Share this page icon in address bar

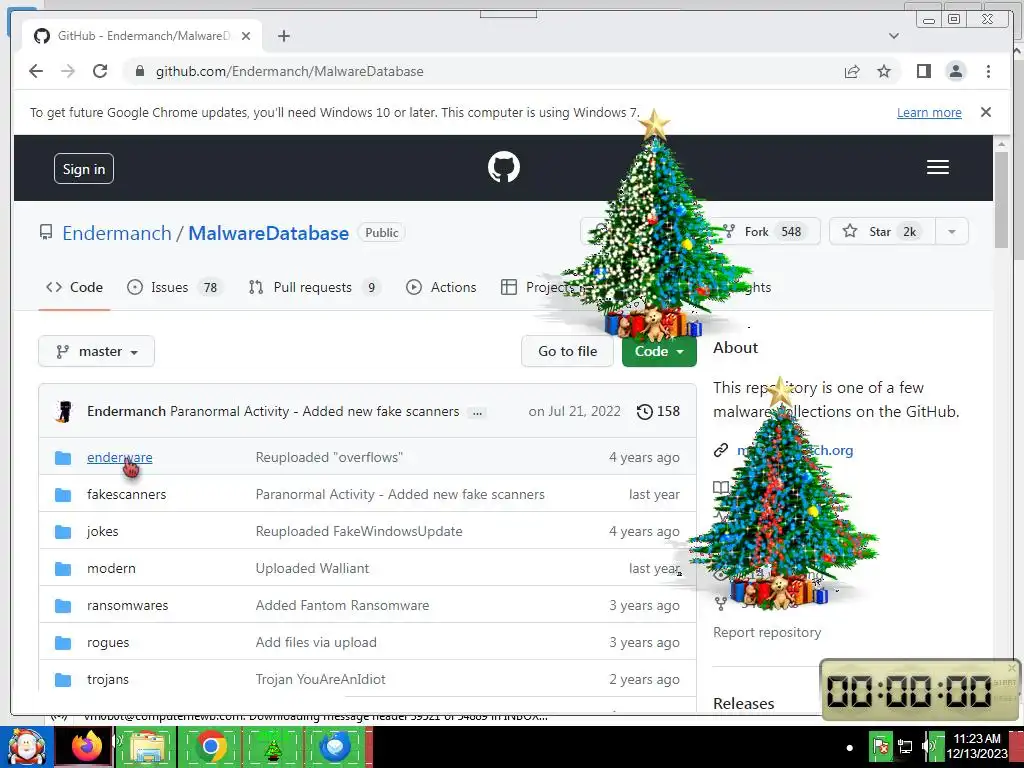click(852, 71)
